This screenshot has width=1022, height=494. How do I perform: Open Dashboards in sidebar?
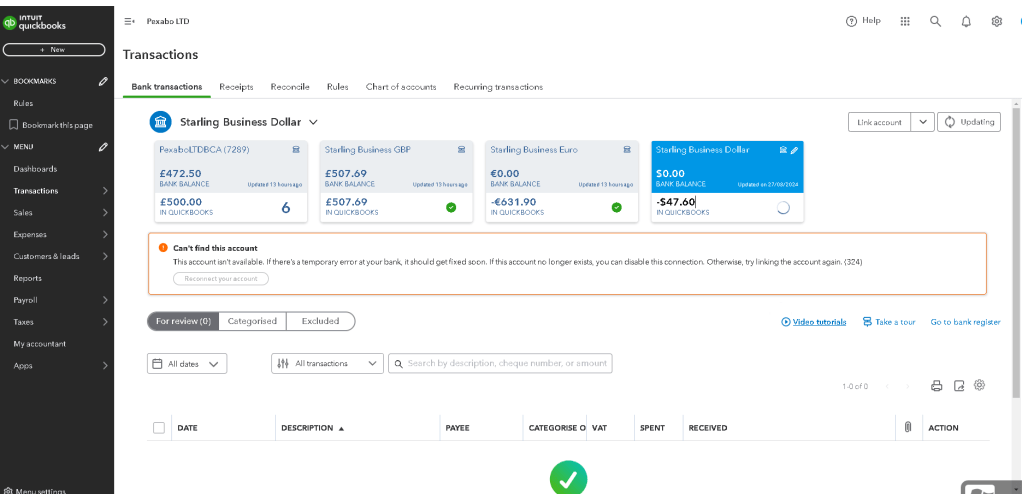point(35,169)
